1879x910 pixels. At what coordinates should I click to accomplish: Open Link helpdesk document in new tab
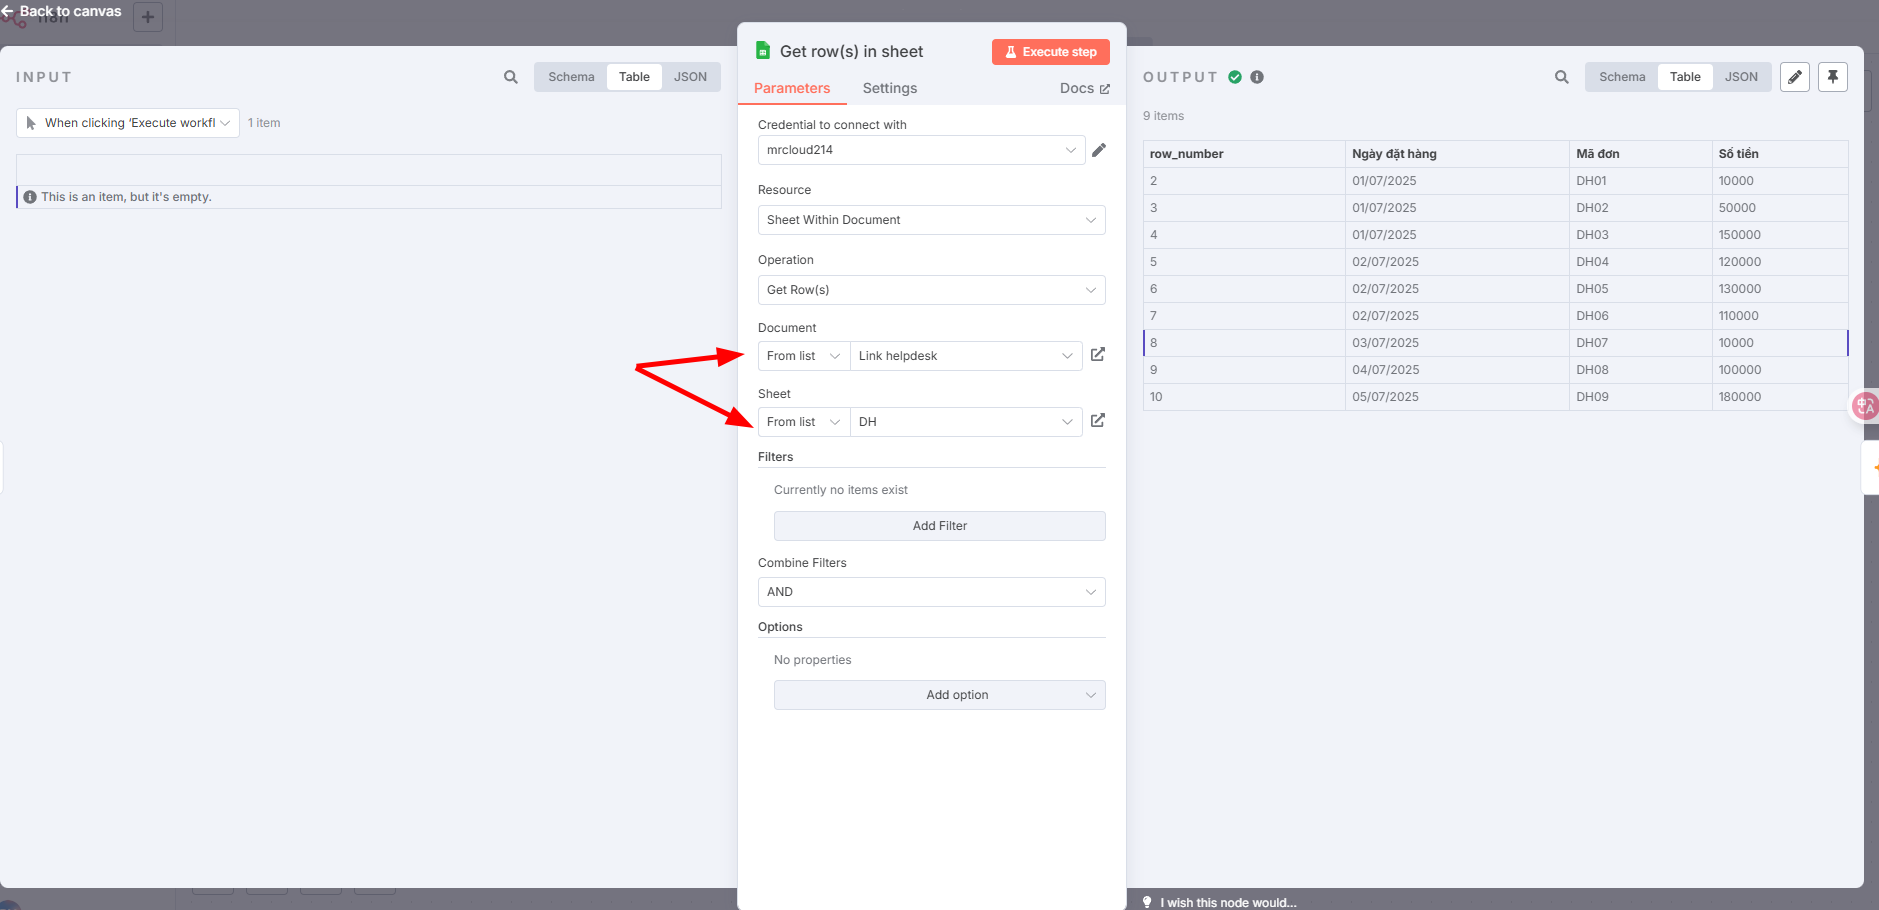pyautogui.click(x=1098, y=355)
